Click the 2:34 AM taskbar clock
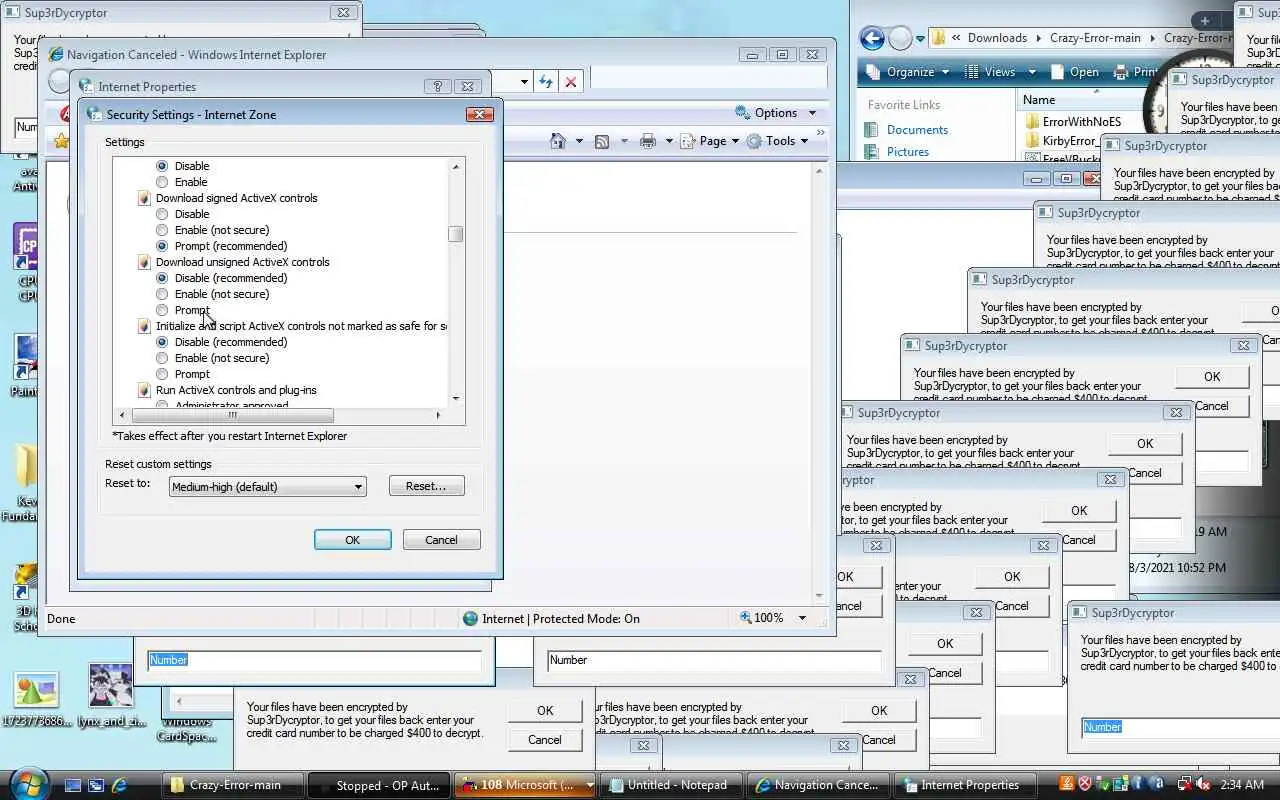1280x800 pixels. coord(1242,785)
